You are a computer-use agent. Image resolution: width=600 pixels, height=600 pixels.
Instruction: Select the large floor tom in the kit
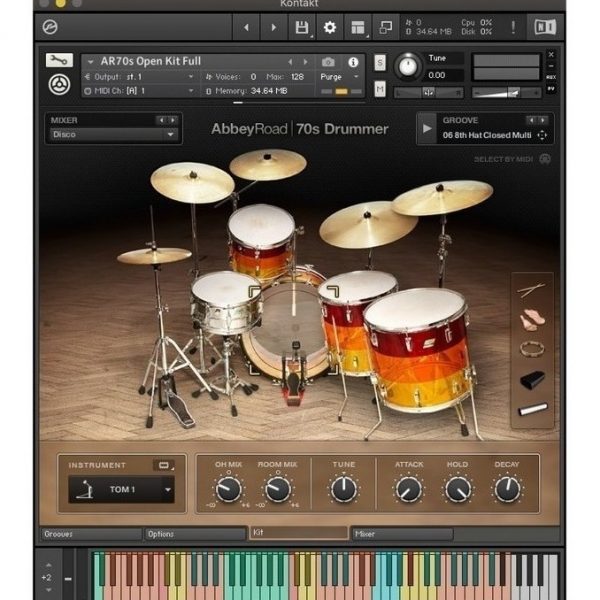418,348
